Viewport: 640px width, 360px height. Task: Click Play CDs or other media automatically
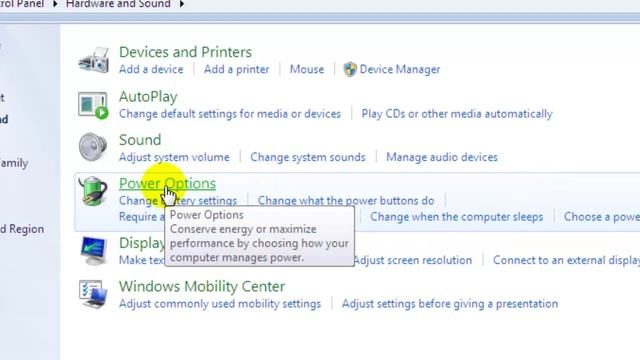point(457,114)
